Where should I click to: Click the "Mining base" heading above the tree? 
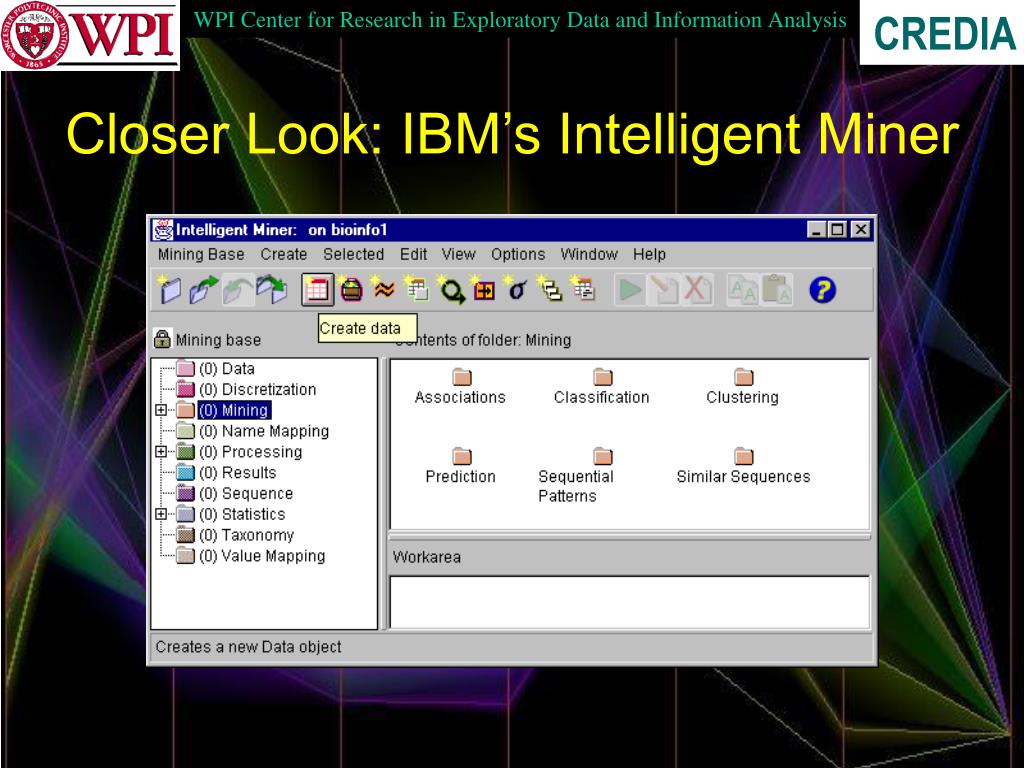point(218,340)
